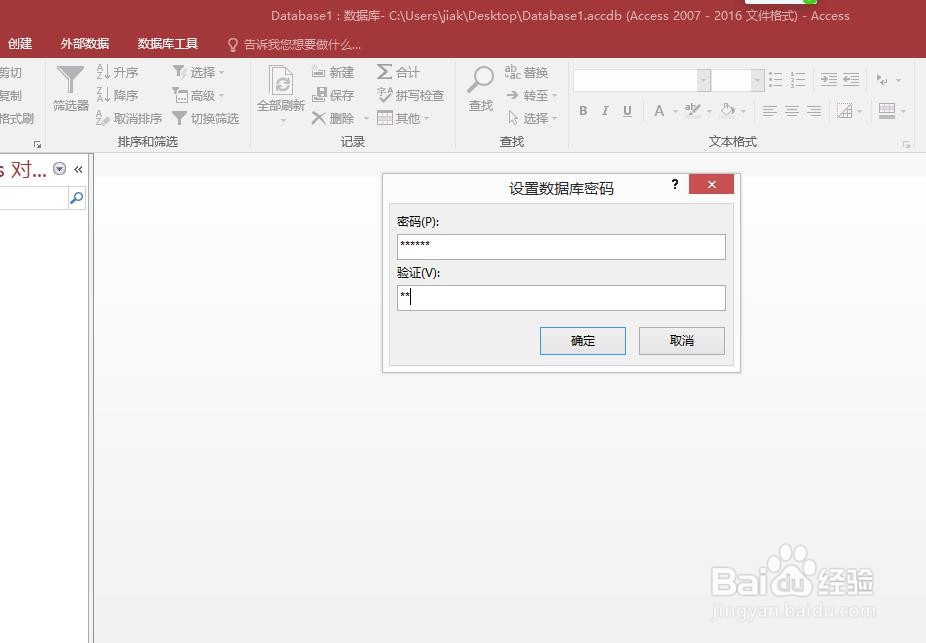Open the 转至 go-to dropdown
Screen dimensions: 926x643
[531, 95]
